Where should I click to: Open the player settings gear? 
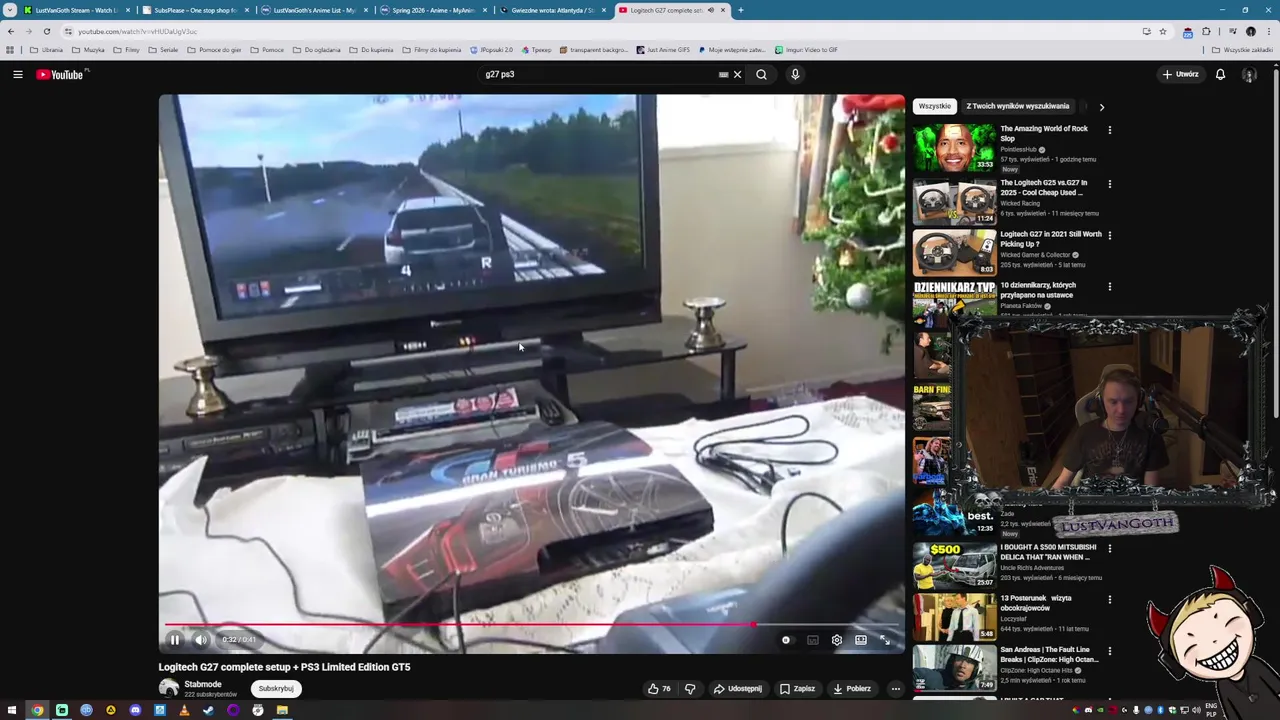836,640
